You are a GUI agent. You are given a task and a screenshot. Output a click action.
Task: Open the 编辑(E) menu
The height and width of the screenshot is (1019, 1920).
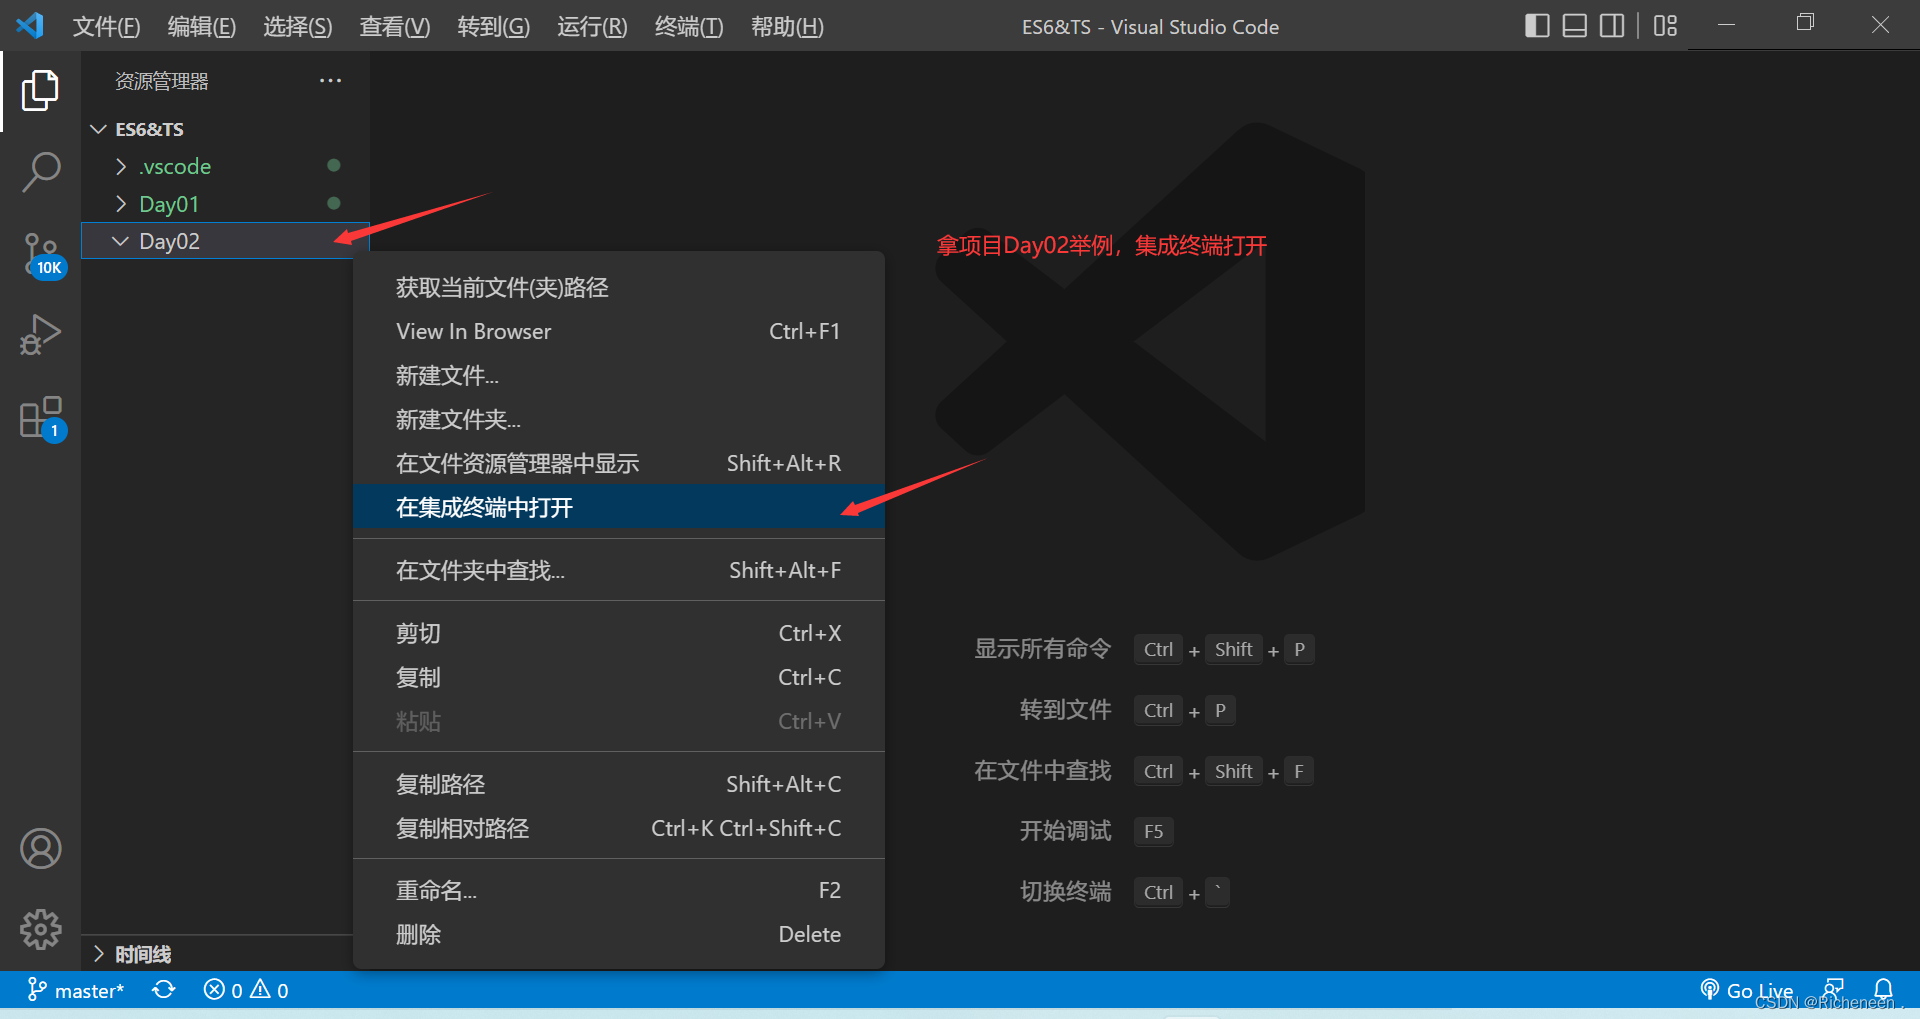point(202,26)
